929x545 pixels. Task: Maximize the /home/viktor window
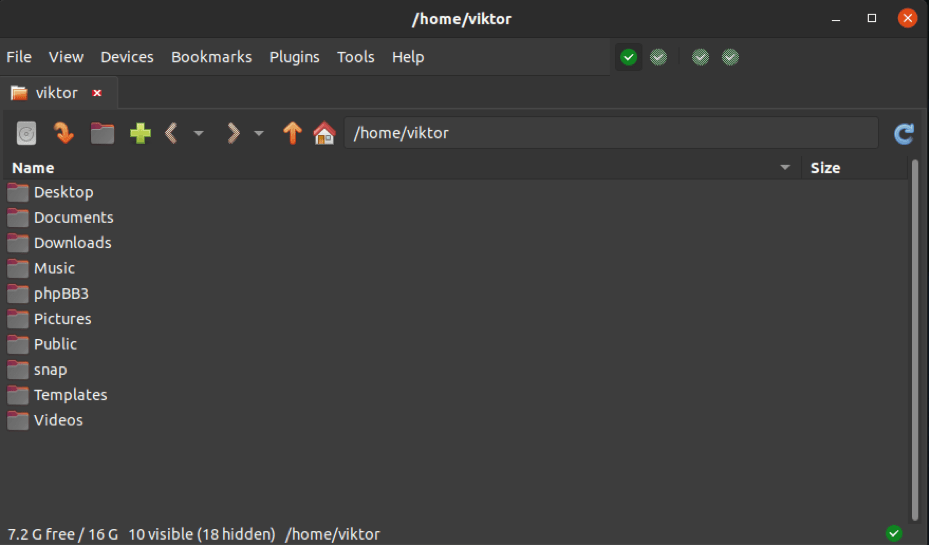(x=872, y=18)
